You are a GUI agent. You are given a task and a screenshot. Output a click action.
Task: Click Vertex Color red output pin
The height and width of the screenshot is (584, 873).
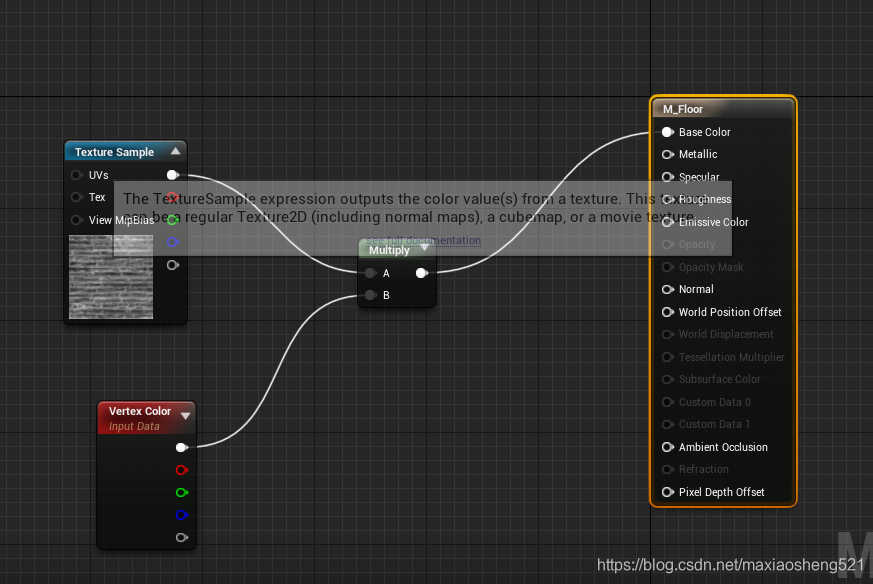pos(182,470)
